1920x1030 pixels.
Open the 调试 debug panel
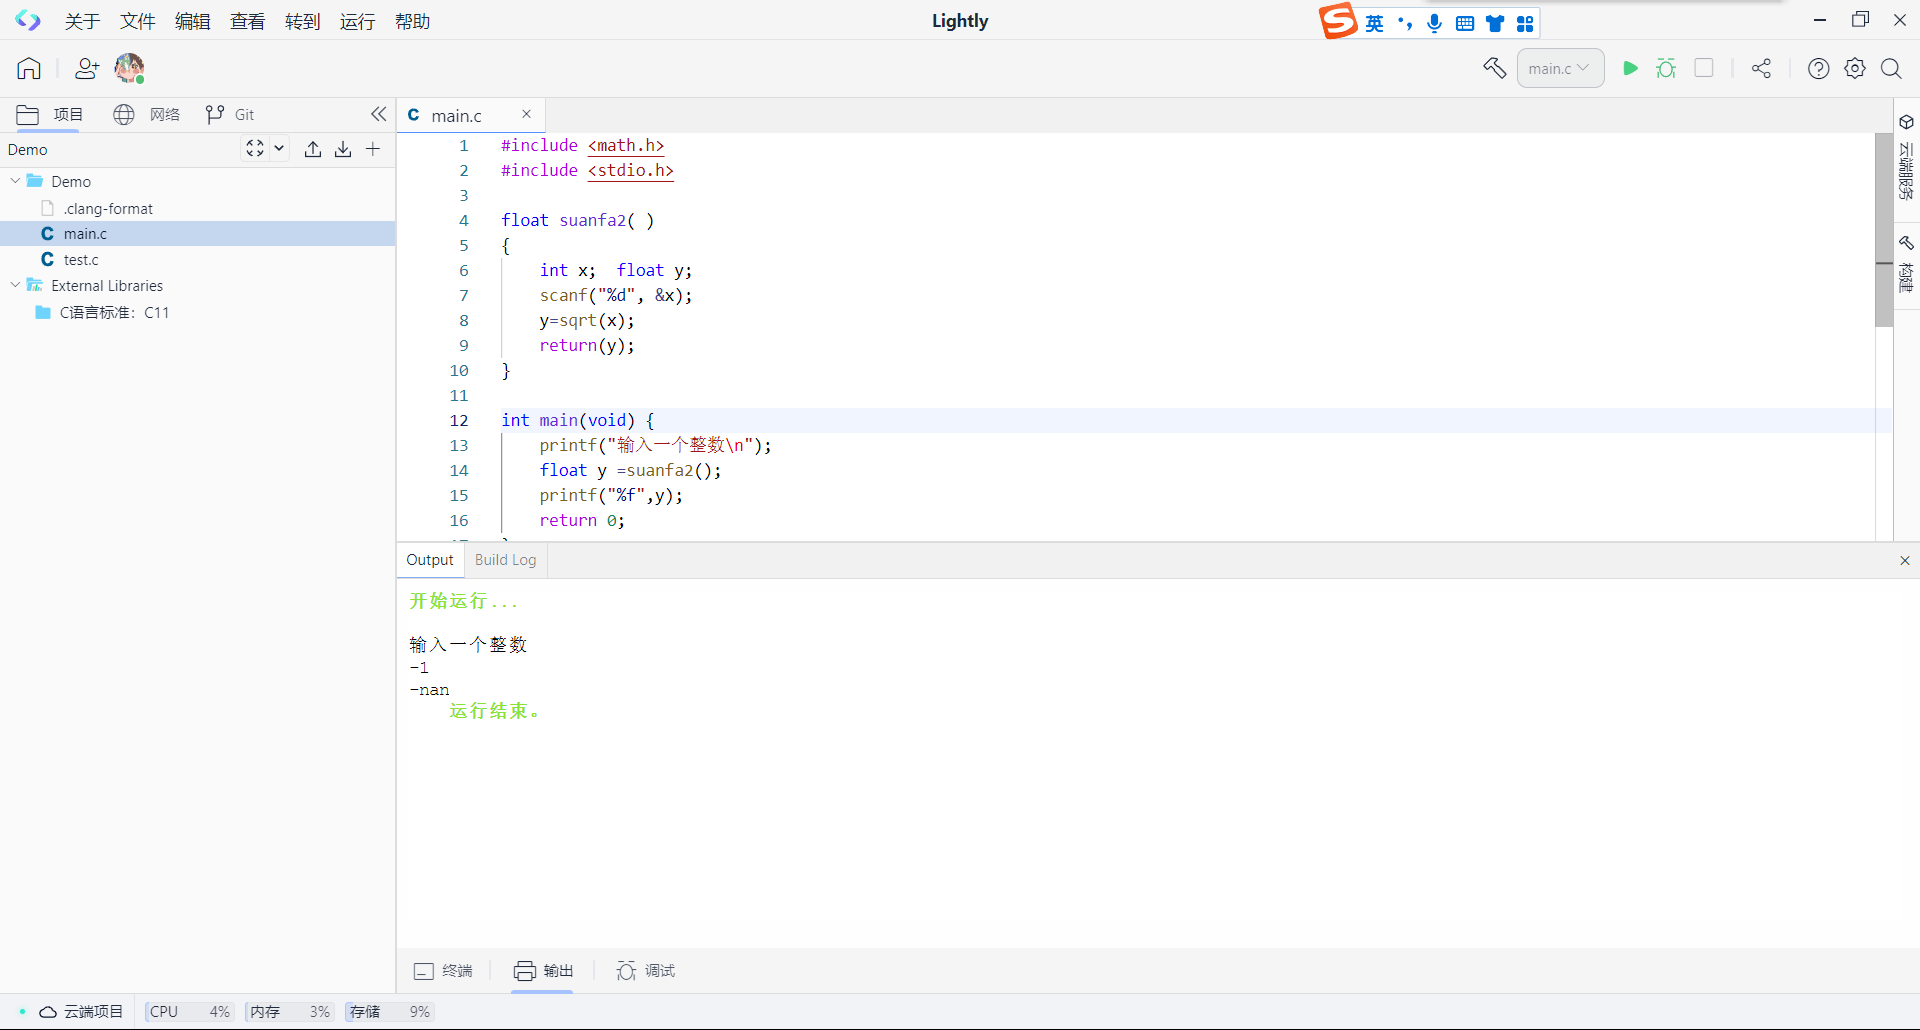pyautogui.click(x=646, y=971)
